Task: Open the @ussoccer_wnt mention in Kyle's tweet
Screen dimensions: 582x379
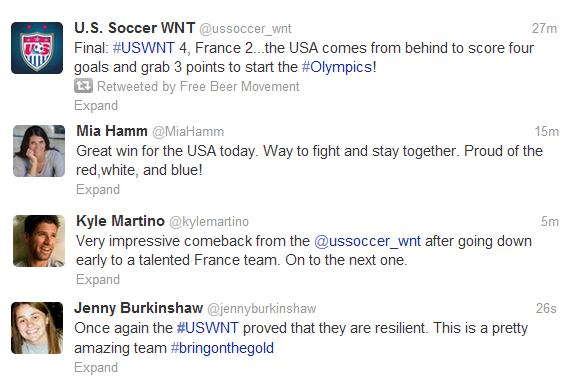Action: [367, 241]
